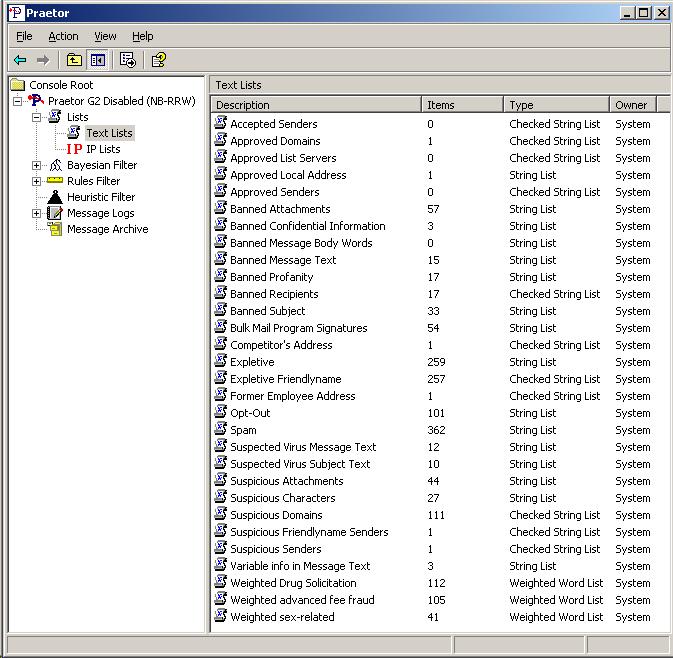Click the Up one level folder icon

point(74,60)
